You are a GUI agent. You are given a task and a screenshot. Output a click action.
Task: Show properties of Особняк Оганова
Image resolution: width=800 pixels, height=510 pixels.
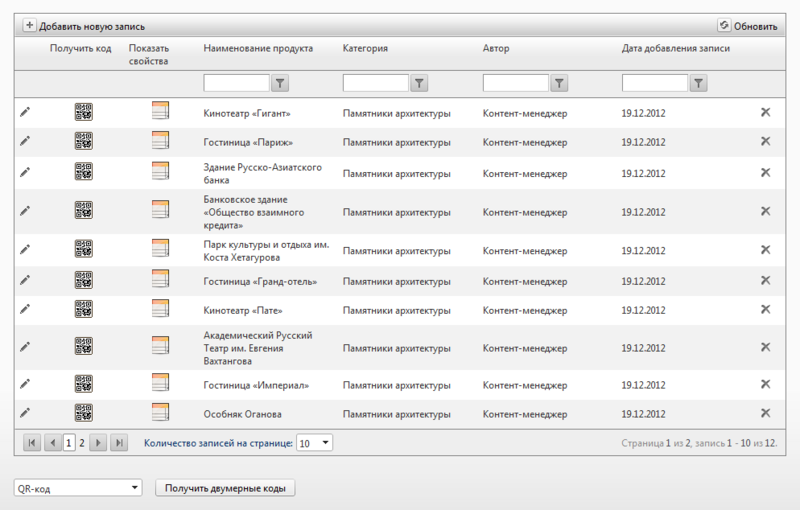coord(160,412)
